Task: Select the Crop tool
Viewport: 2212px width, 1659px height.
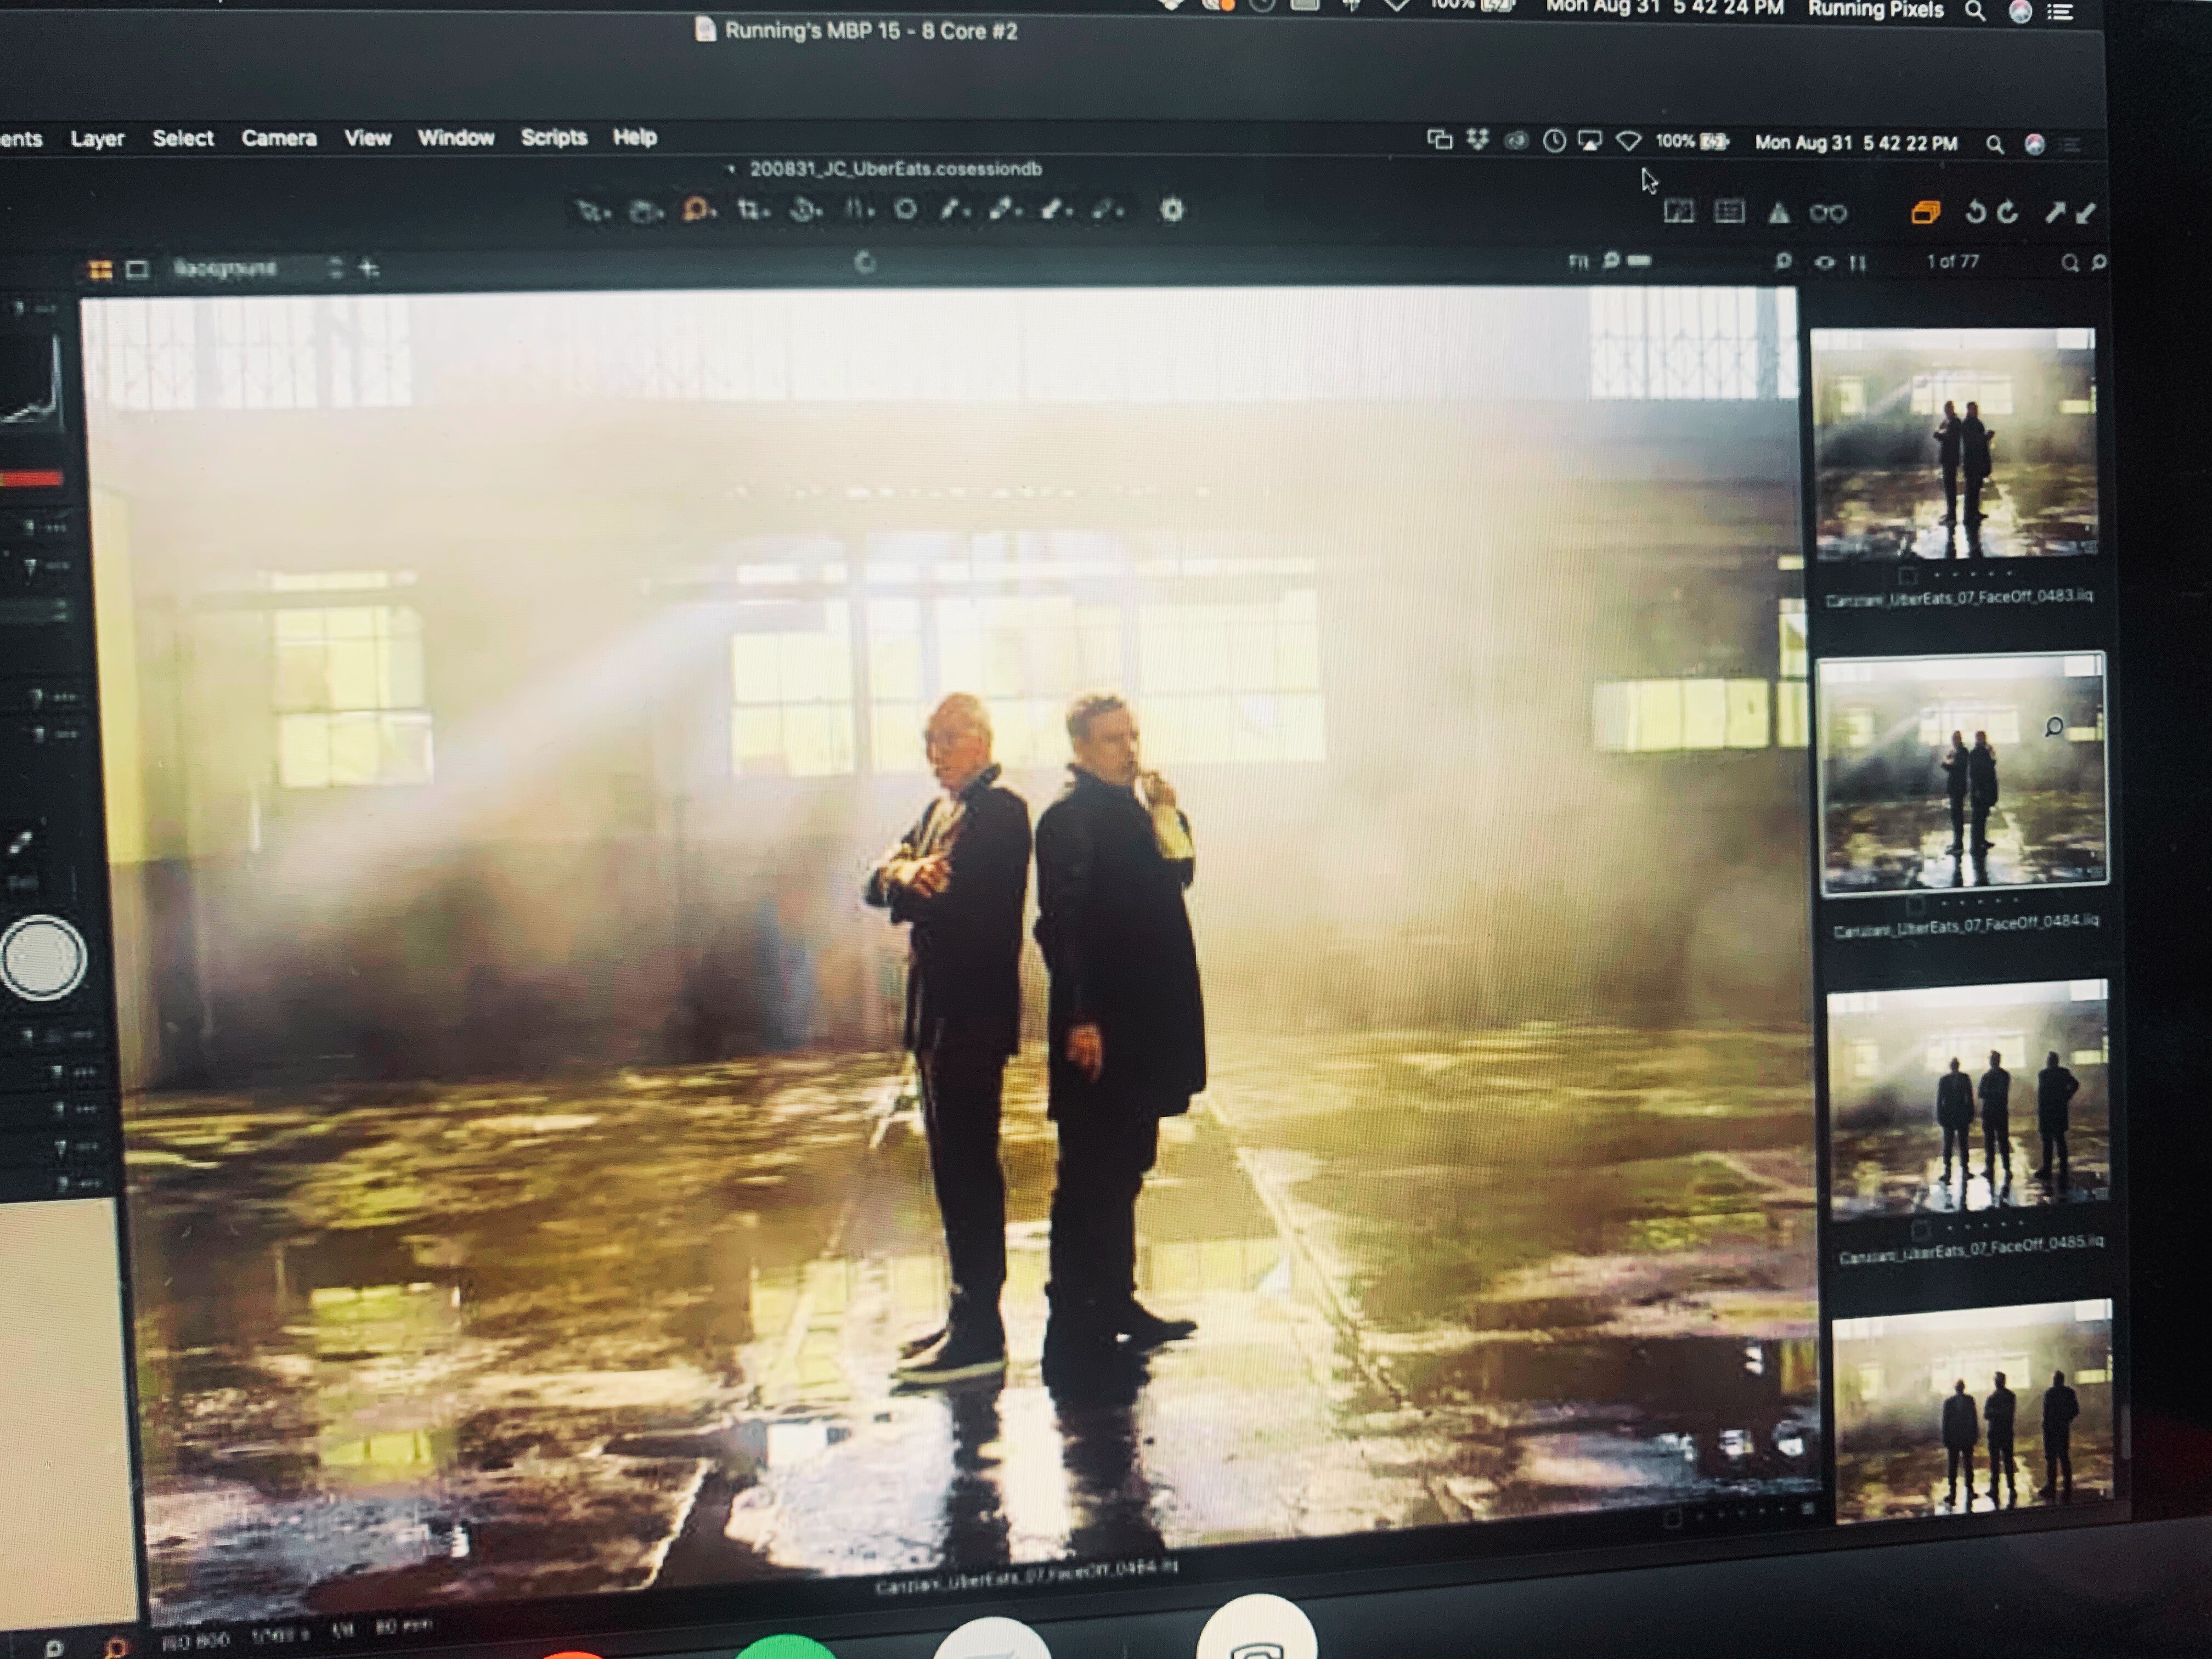Action: (x=750, y=210)
